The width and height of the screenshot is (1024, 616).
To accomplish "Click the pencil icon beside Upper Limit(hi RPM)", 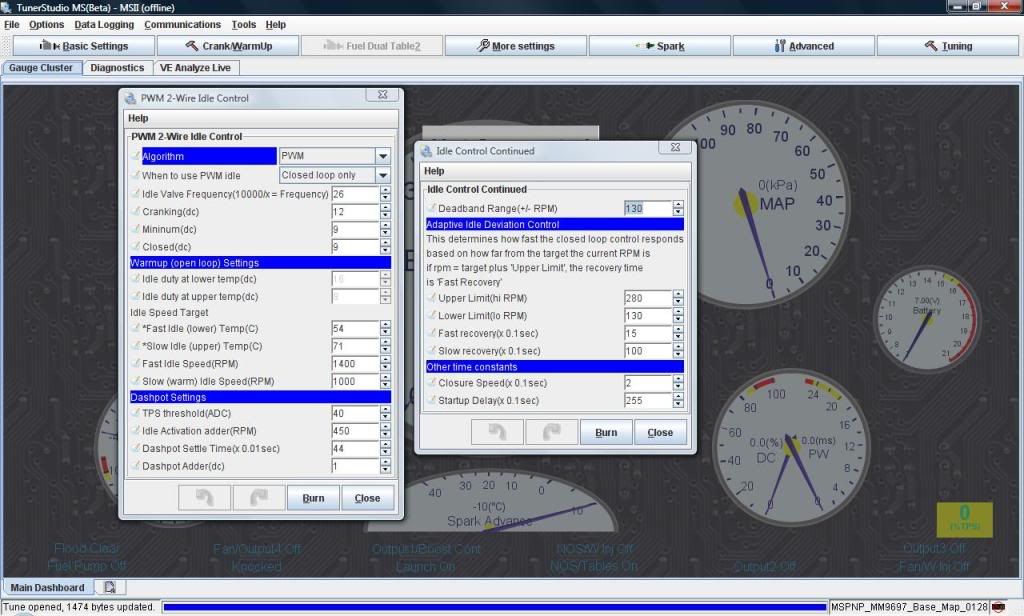I will coord(432,298).
